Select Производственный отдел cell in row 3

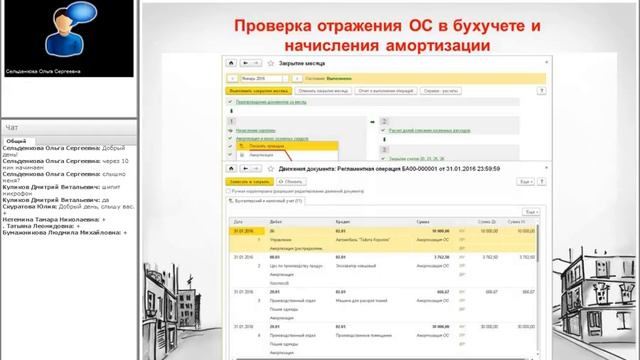[293, 300]
